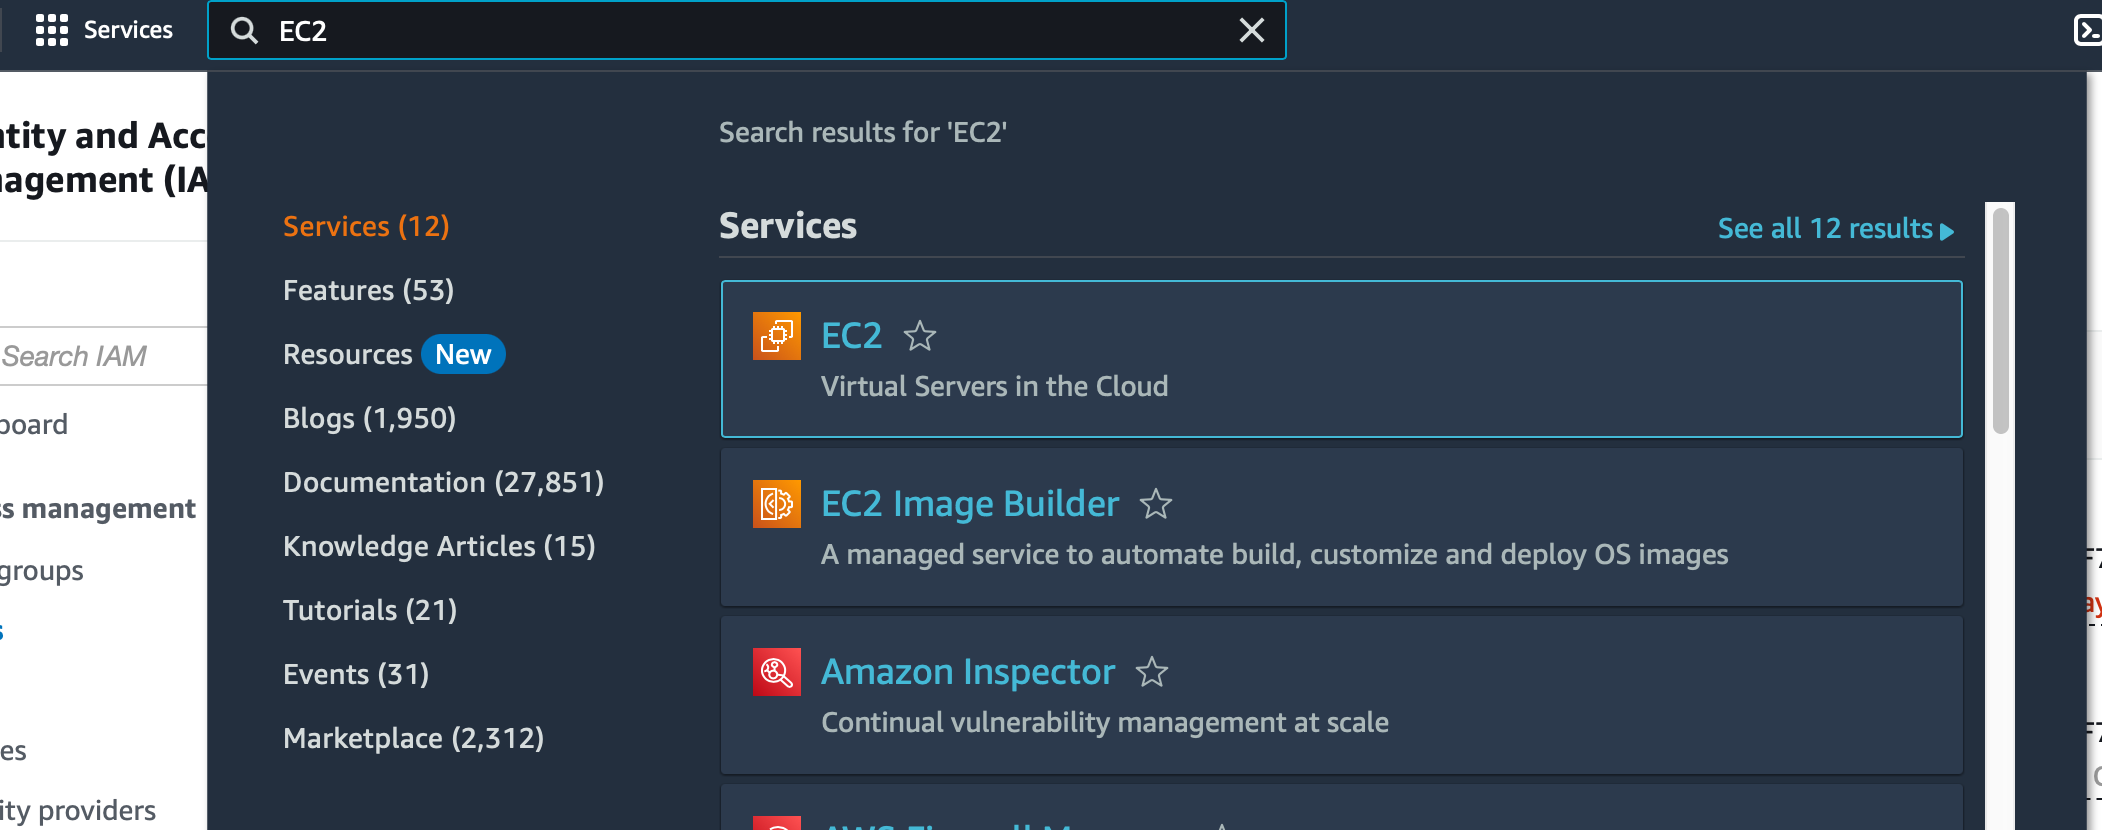Viewport: 2102px width, 830px height.
Task: Open the CloudShell terminal icon
Action: tap(2088, 30)
